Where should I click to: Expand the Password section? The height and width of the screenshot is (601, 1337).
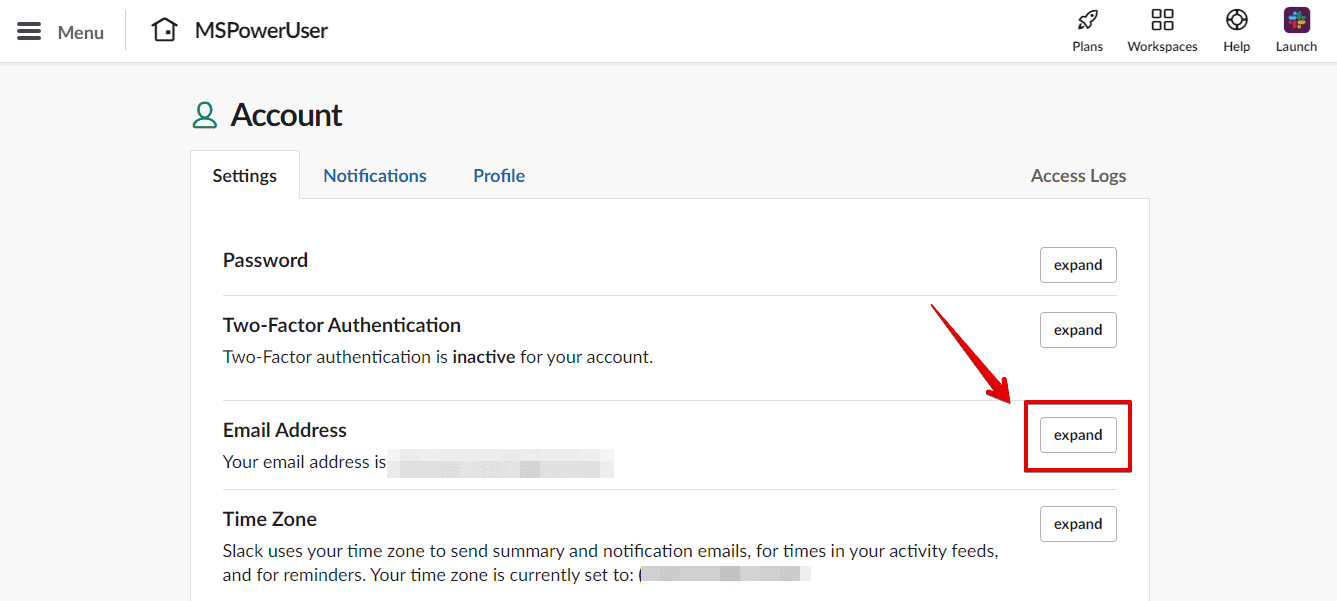[1078, 265]
